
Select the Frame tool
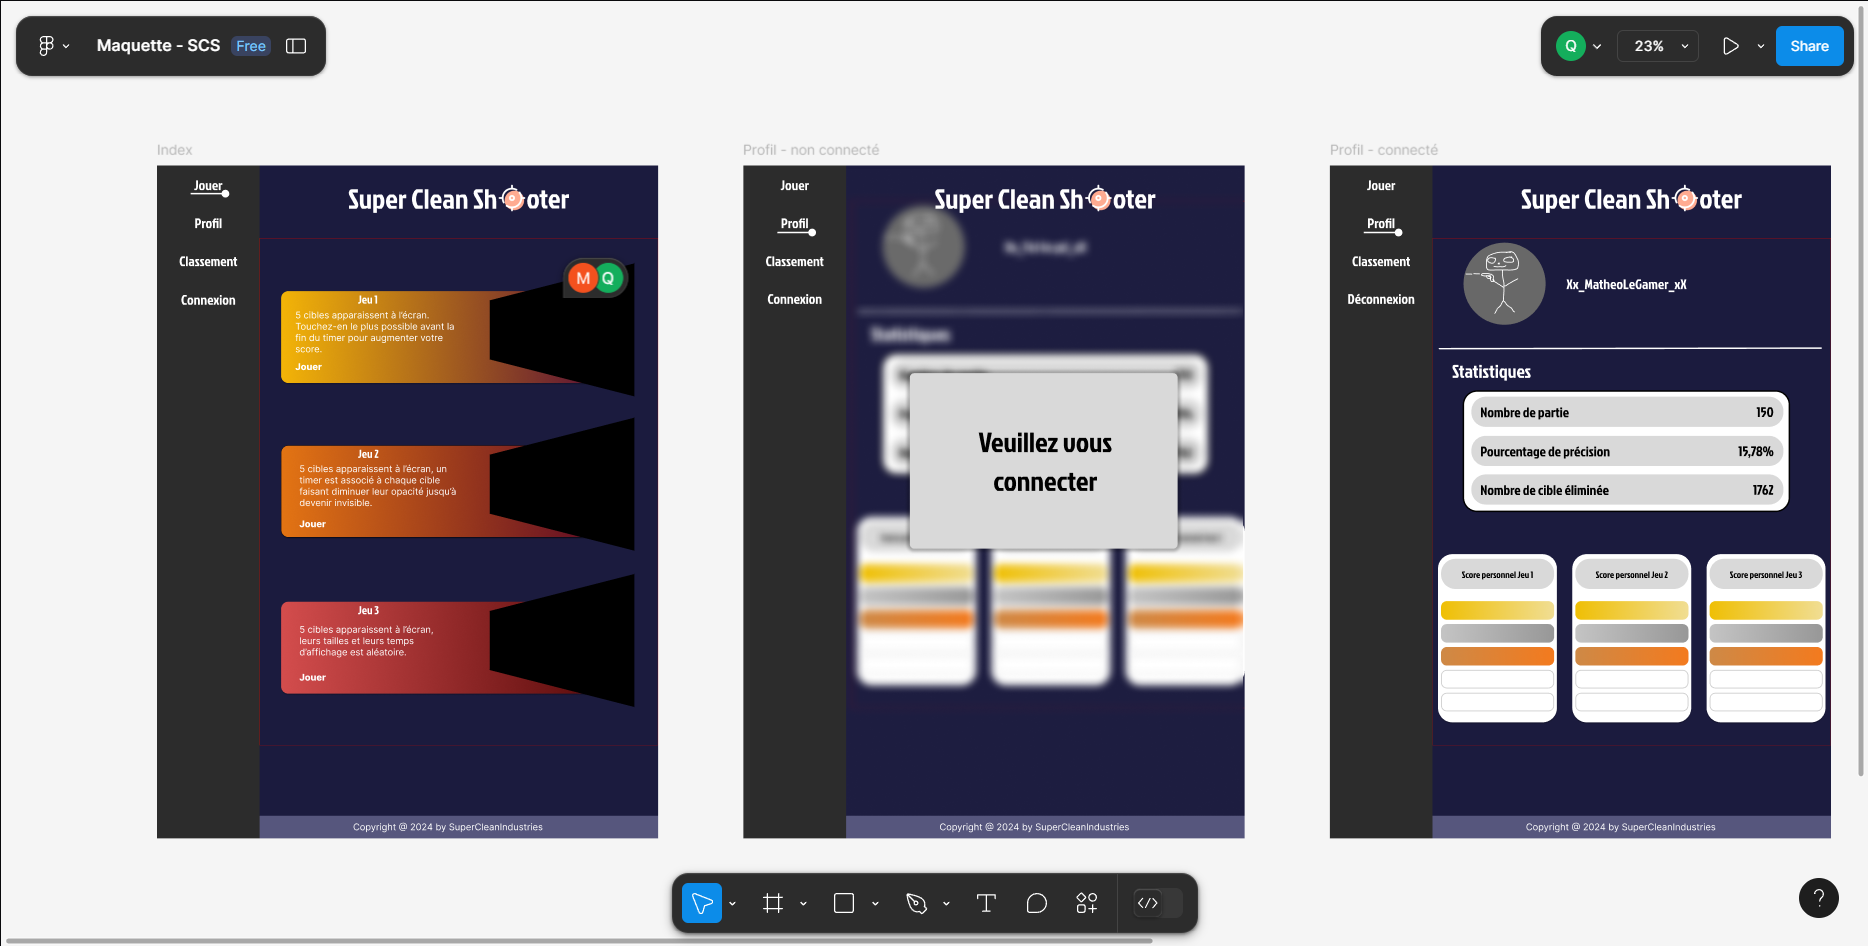tap(773, 903)
